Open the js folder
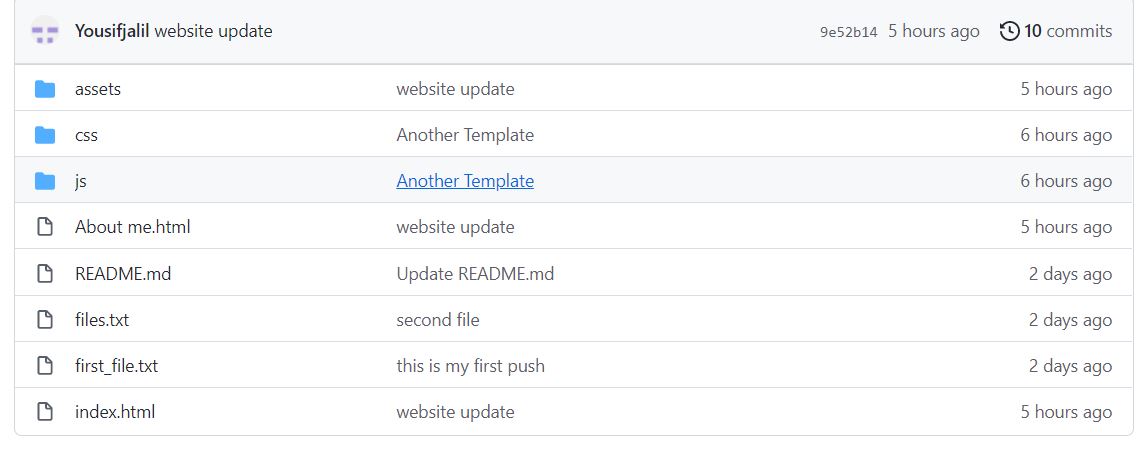This screenshot has height=452, width=1138. click(x=81, y=181)
